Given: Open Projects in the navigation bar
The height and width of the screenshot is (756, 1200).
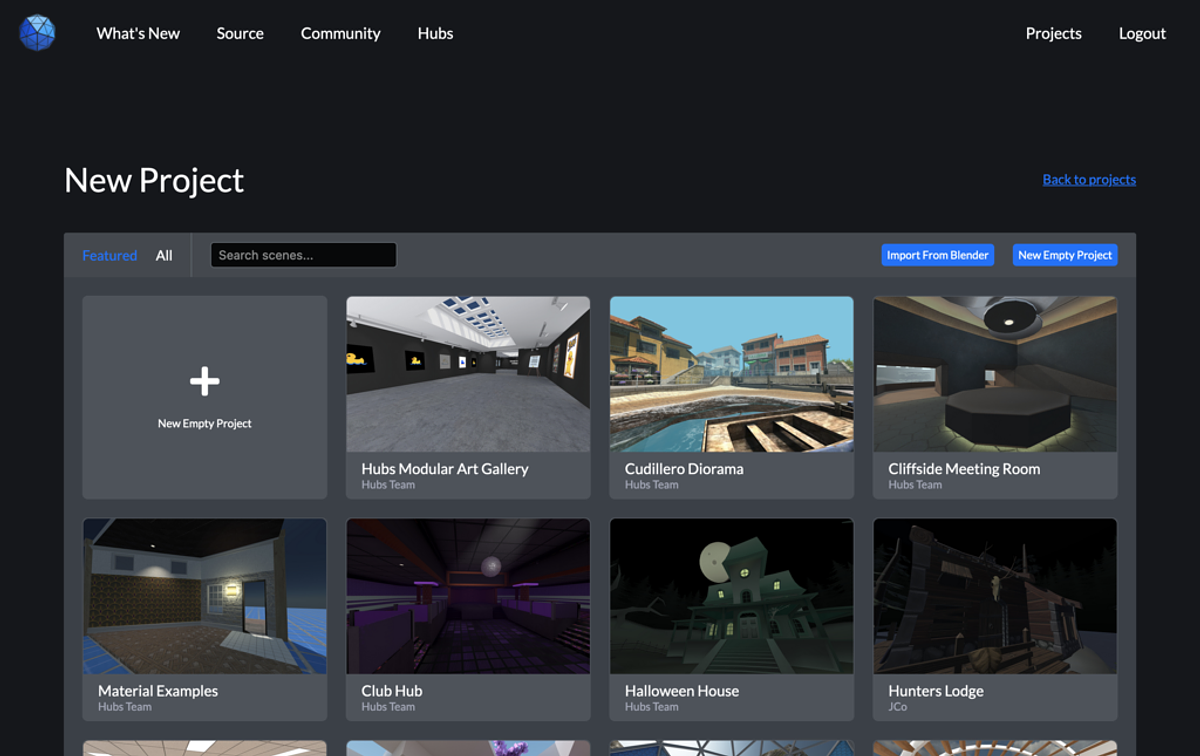Looking at the screenshot, I should tap(1053, 33).
